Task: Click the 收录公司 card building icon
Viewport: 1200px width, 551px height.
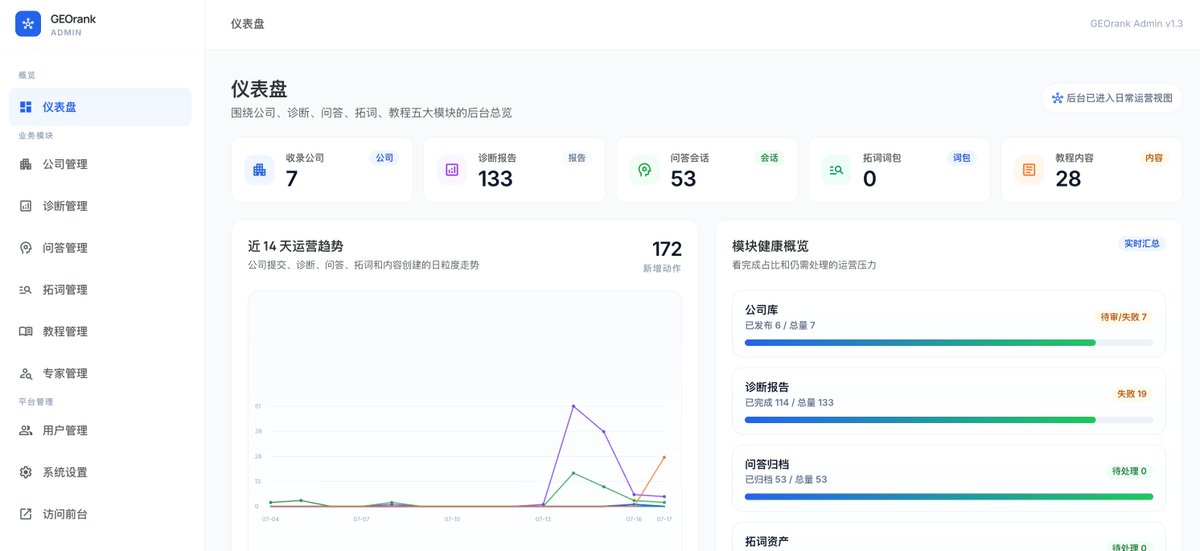Action: [260, 170]
